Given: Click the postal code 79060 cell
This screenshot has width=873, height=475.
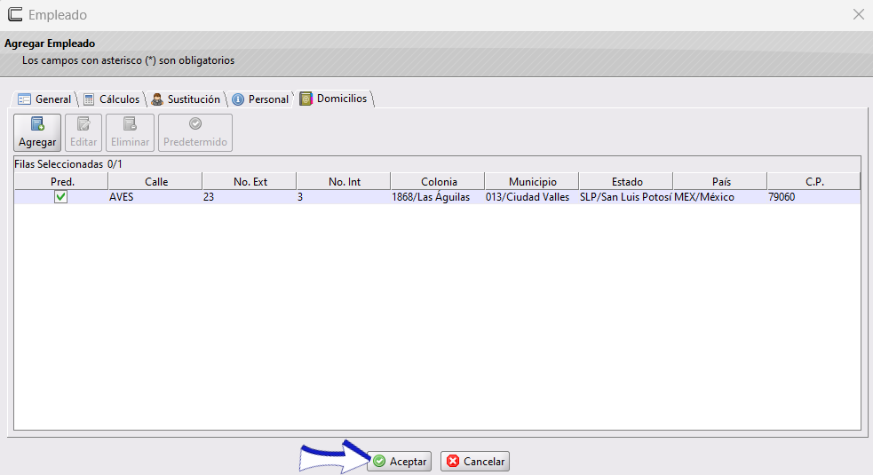Looking at the screenshot, I should point(813,197).
